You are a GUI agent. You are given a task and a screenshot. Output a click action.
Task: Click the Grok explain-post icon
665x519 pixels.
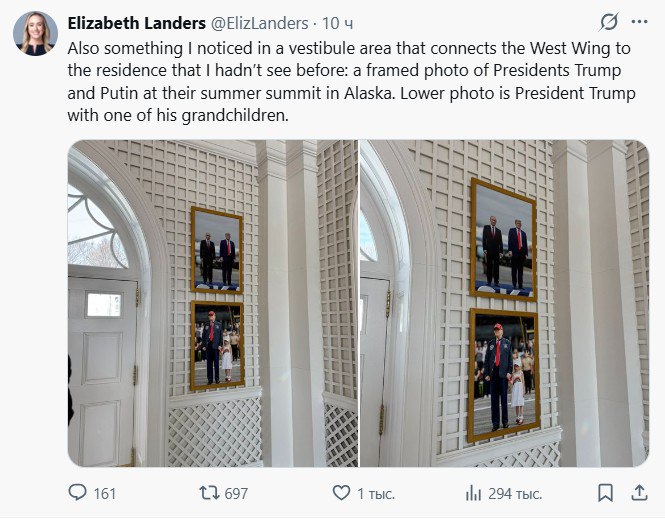click(608, 22)
